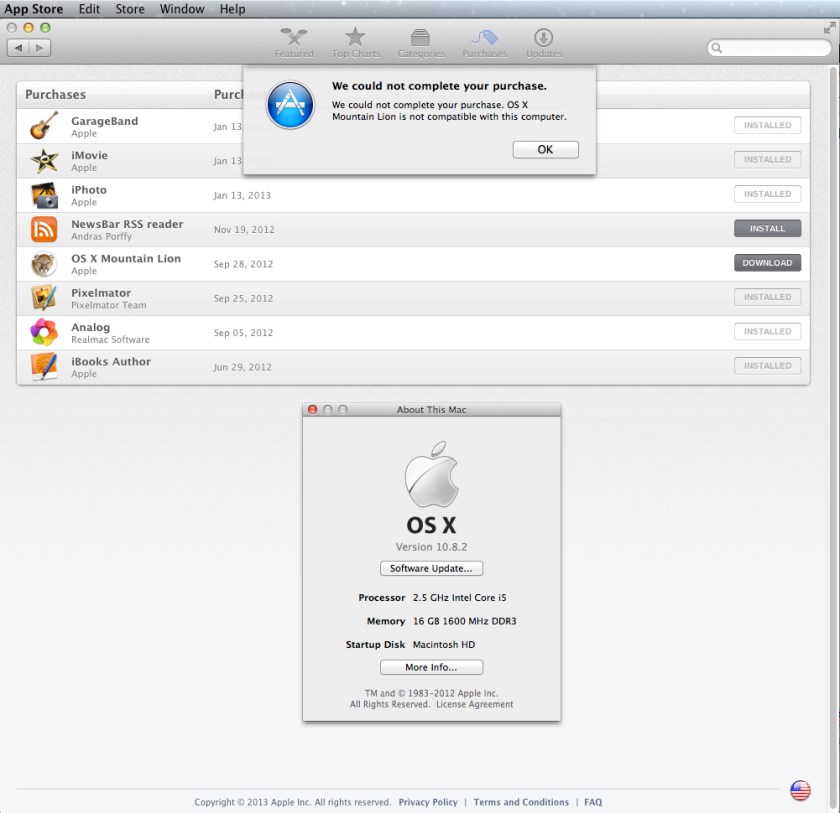This screenshot has width=840, height=813.
Task: Install NewsBar RSS reader
Action: pyautogui.click(x=767, y=229)
